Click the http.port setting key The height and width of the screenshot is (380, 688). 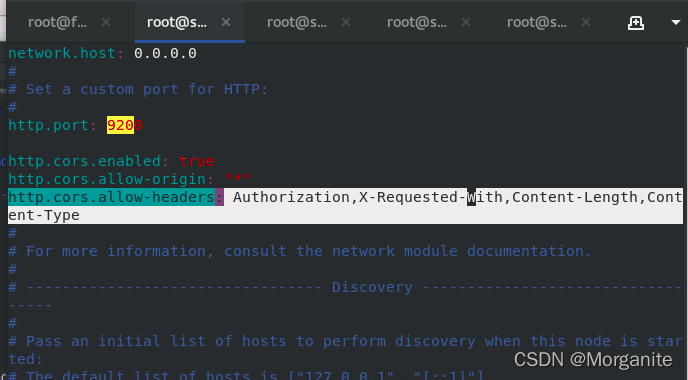tap(48, 125)
